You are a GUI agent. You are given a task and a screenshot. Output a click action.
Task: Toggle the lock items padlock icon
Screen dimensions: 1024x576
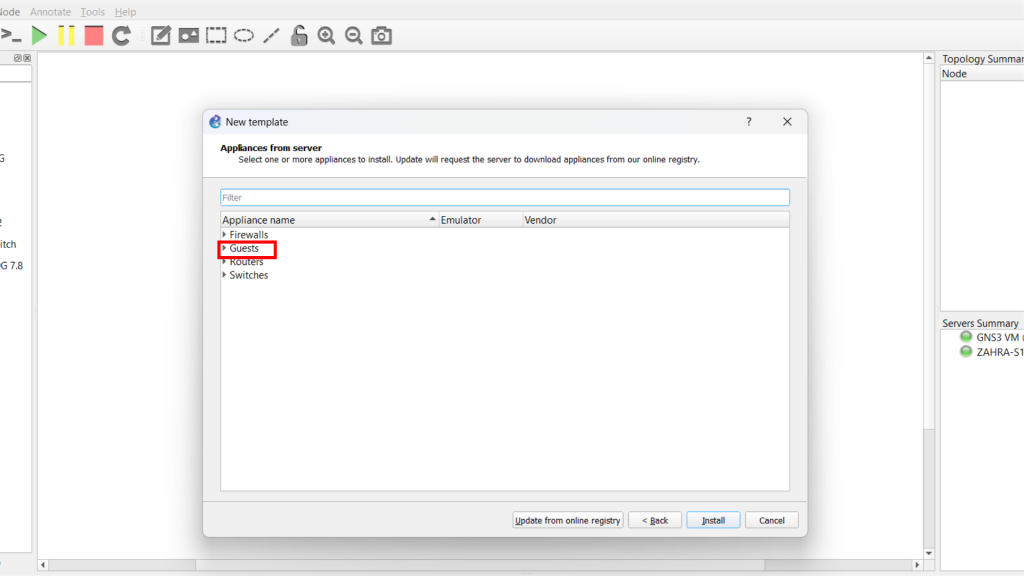click(x=299, y=36)
